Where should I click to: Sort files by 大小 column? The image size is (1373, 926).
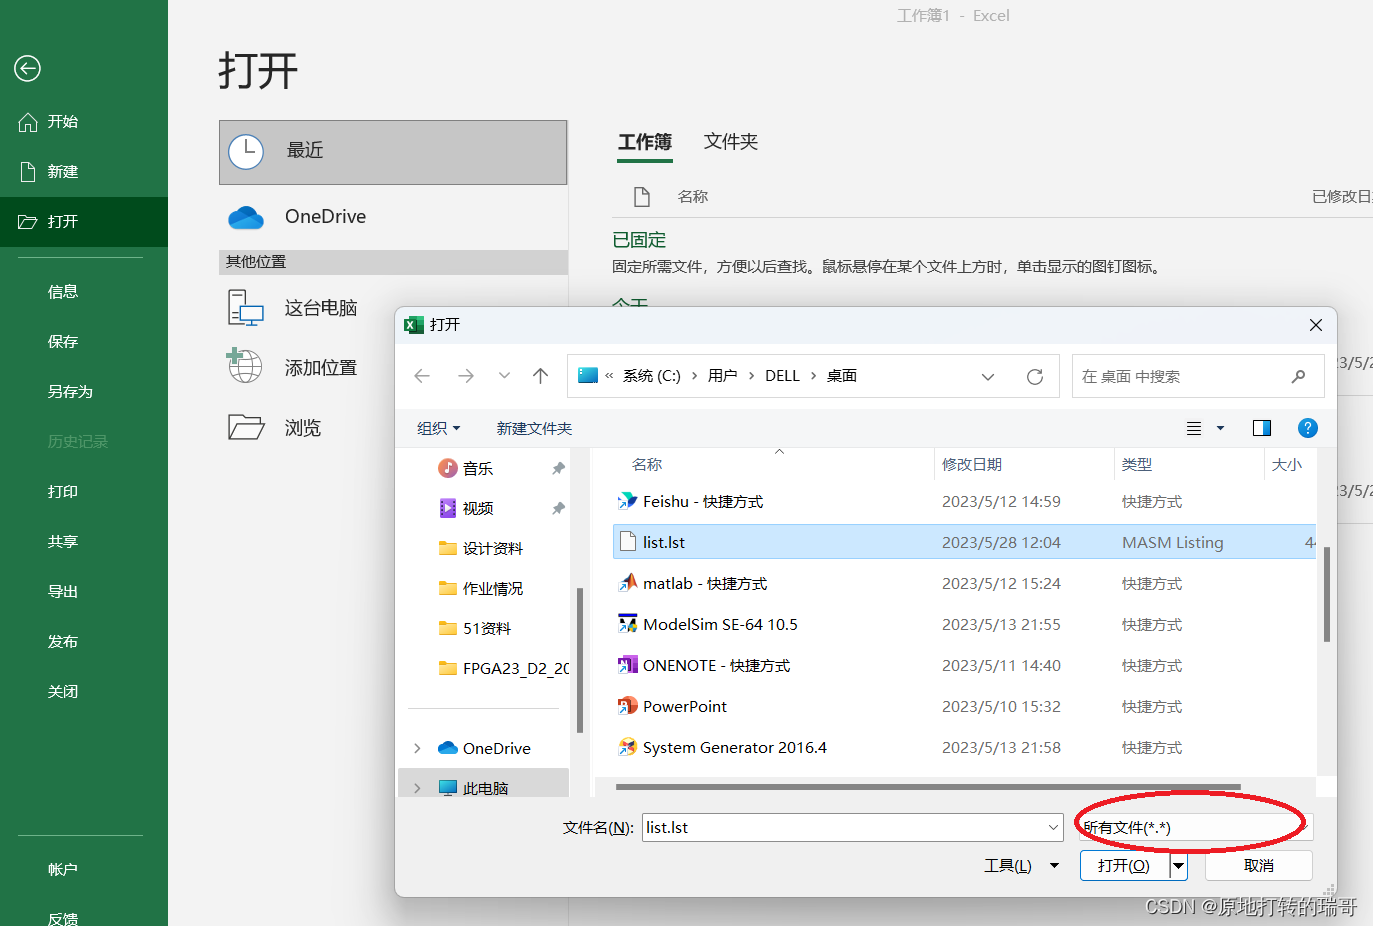pos(1287,464)
